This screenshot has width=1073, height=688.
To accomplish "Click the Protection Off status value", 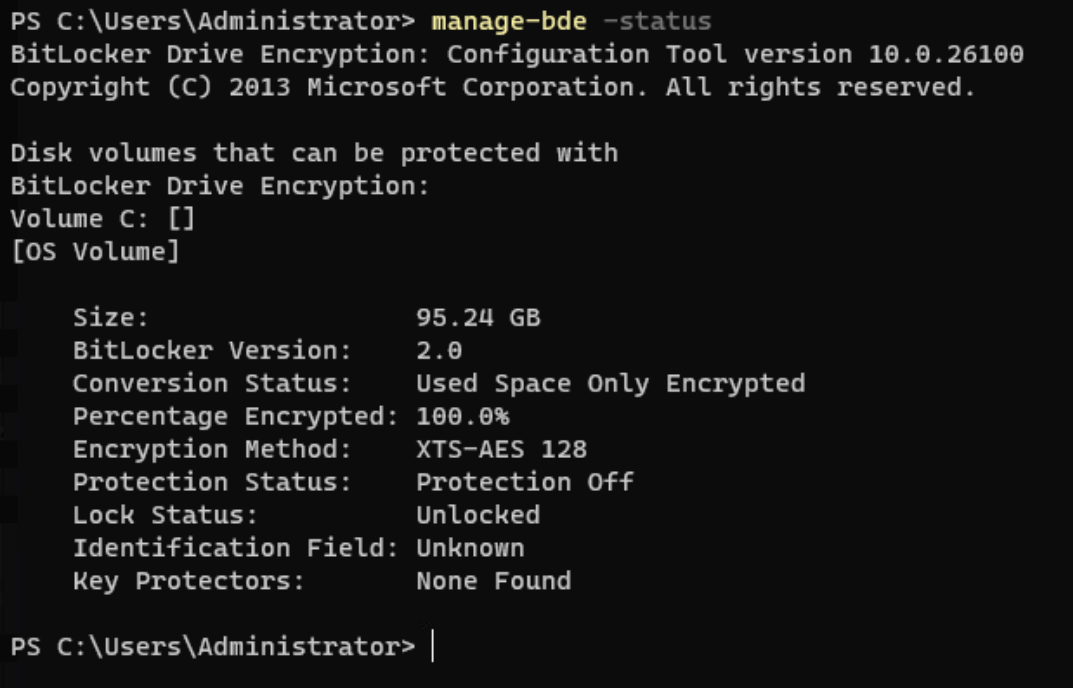I will [524, 482].
